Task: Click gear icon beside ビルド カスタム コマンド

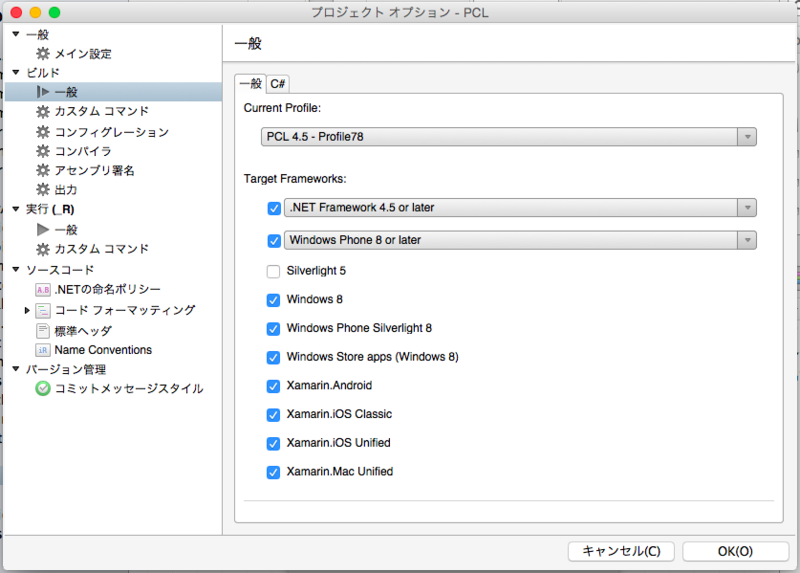Action: click(43, 111)
